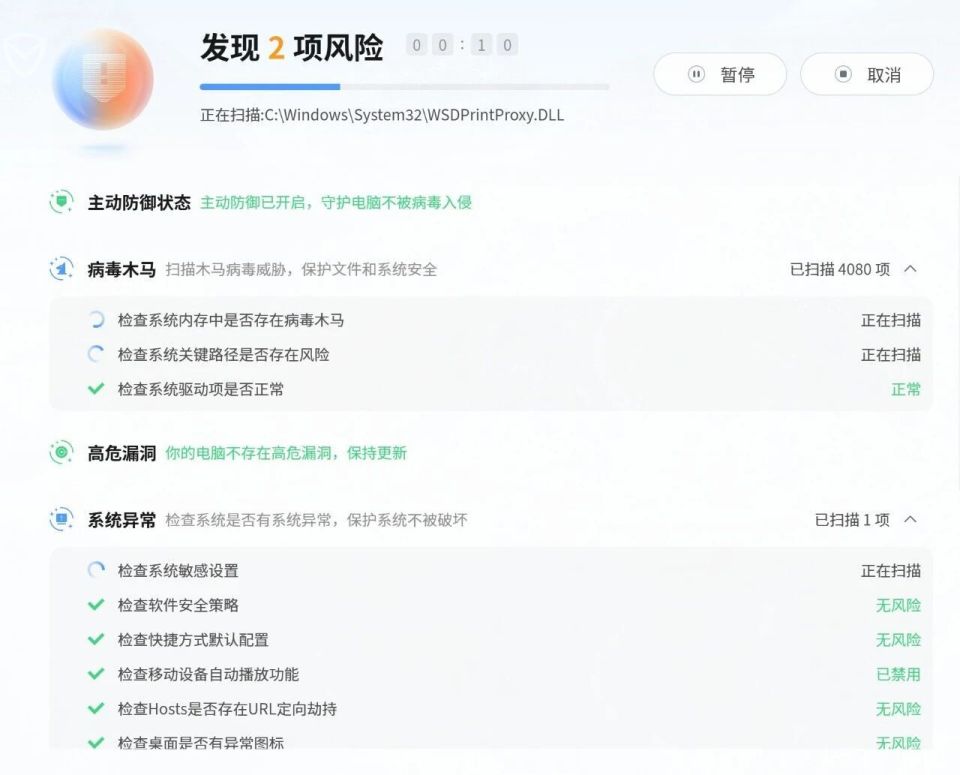The image size is (960, 775).
Task: Click the spinning loader beside 检查系统内存中是否存在病毒木马
Action: (x=97, y=319)
